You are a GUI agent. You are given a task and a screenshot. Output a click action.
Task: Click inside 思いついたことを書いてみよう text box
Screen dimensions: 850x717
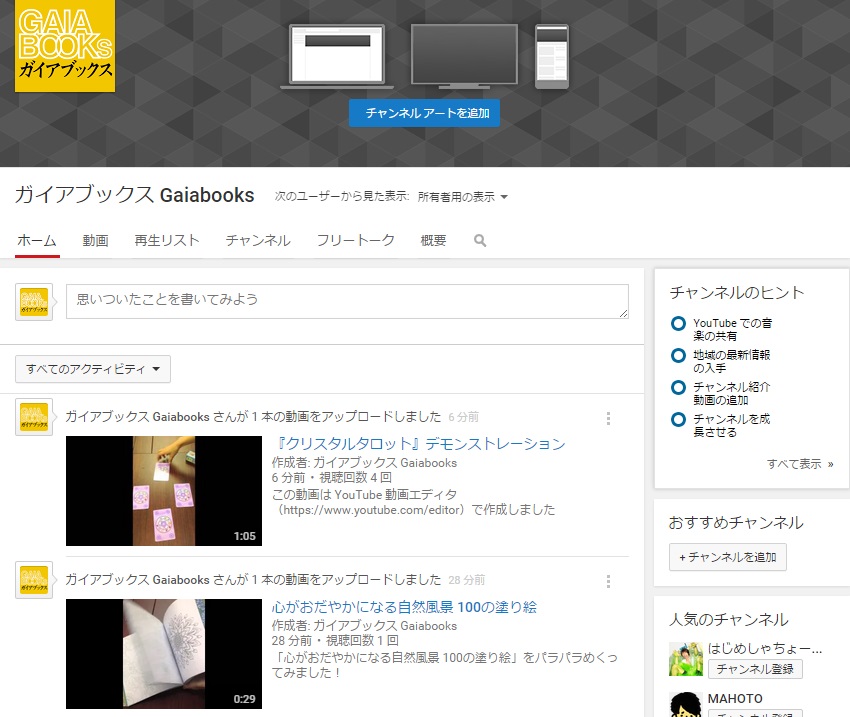(347, 301)
